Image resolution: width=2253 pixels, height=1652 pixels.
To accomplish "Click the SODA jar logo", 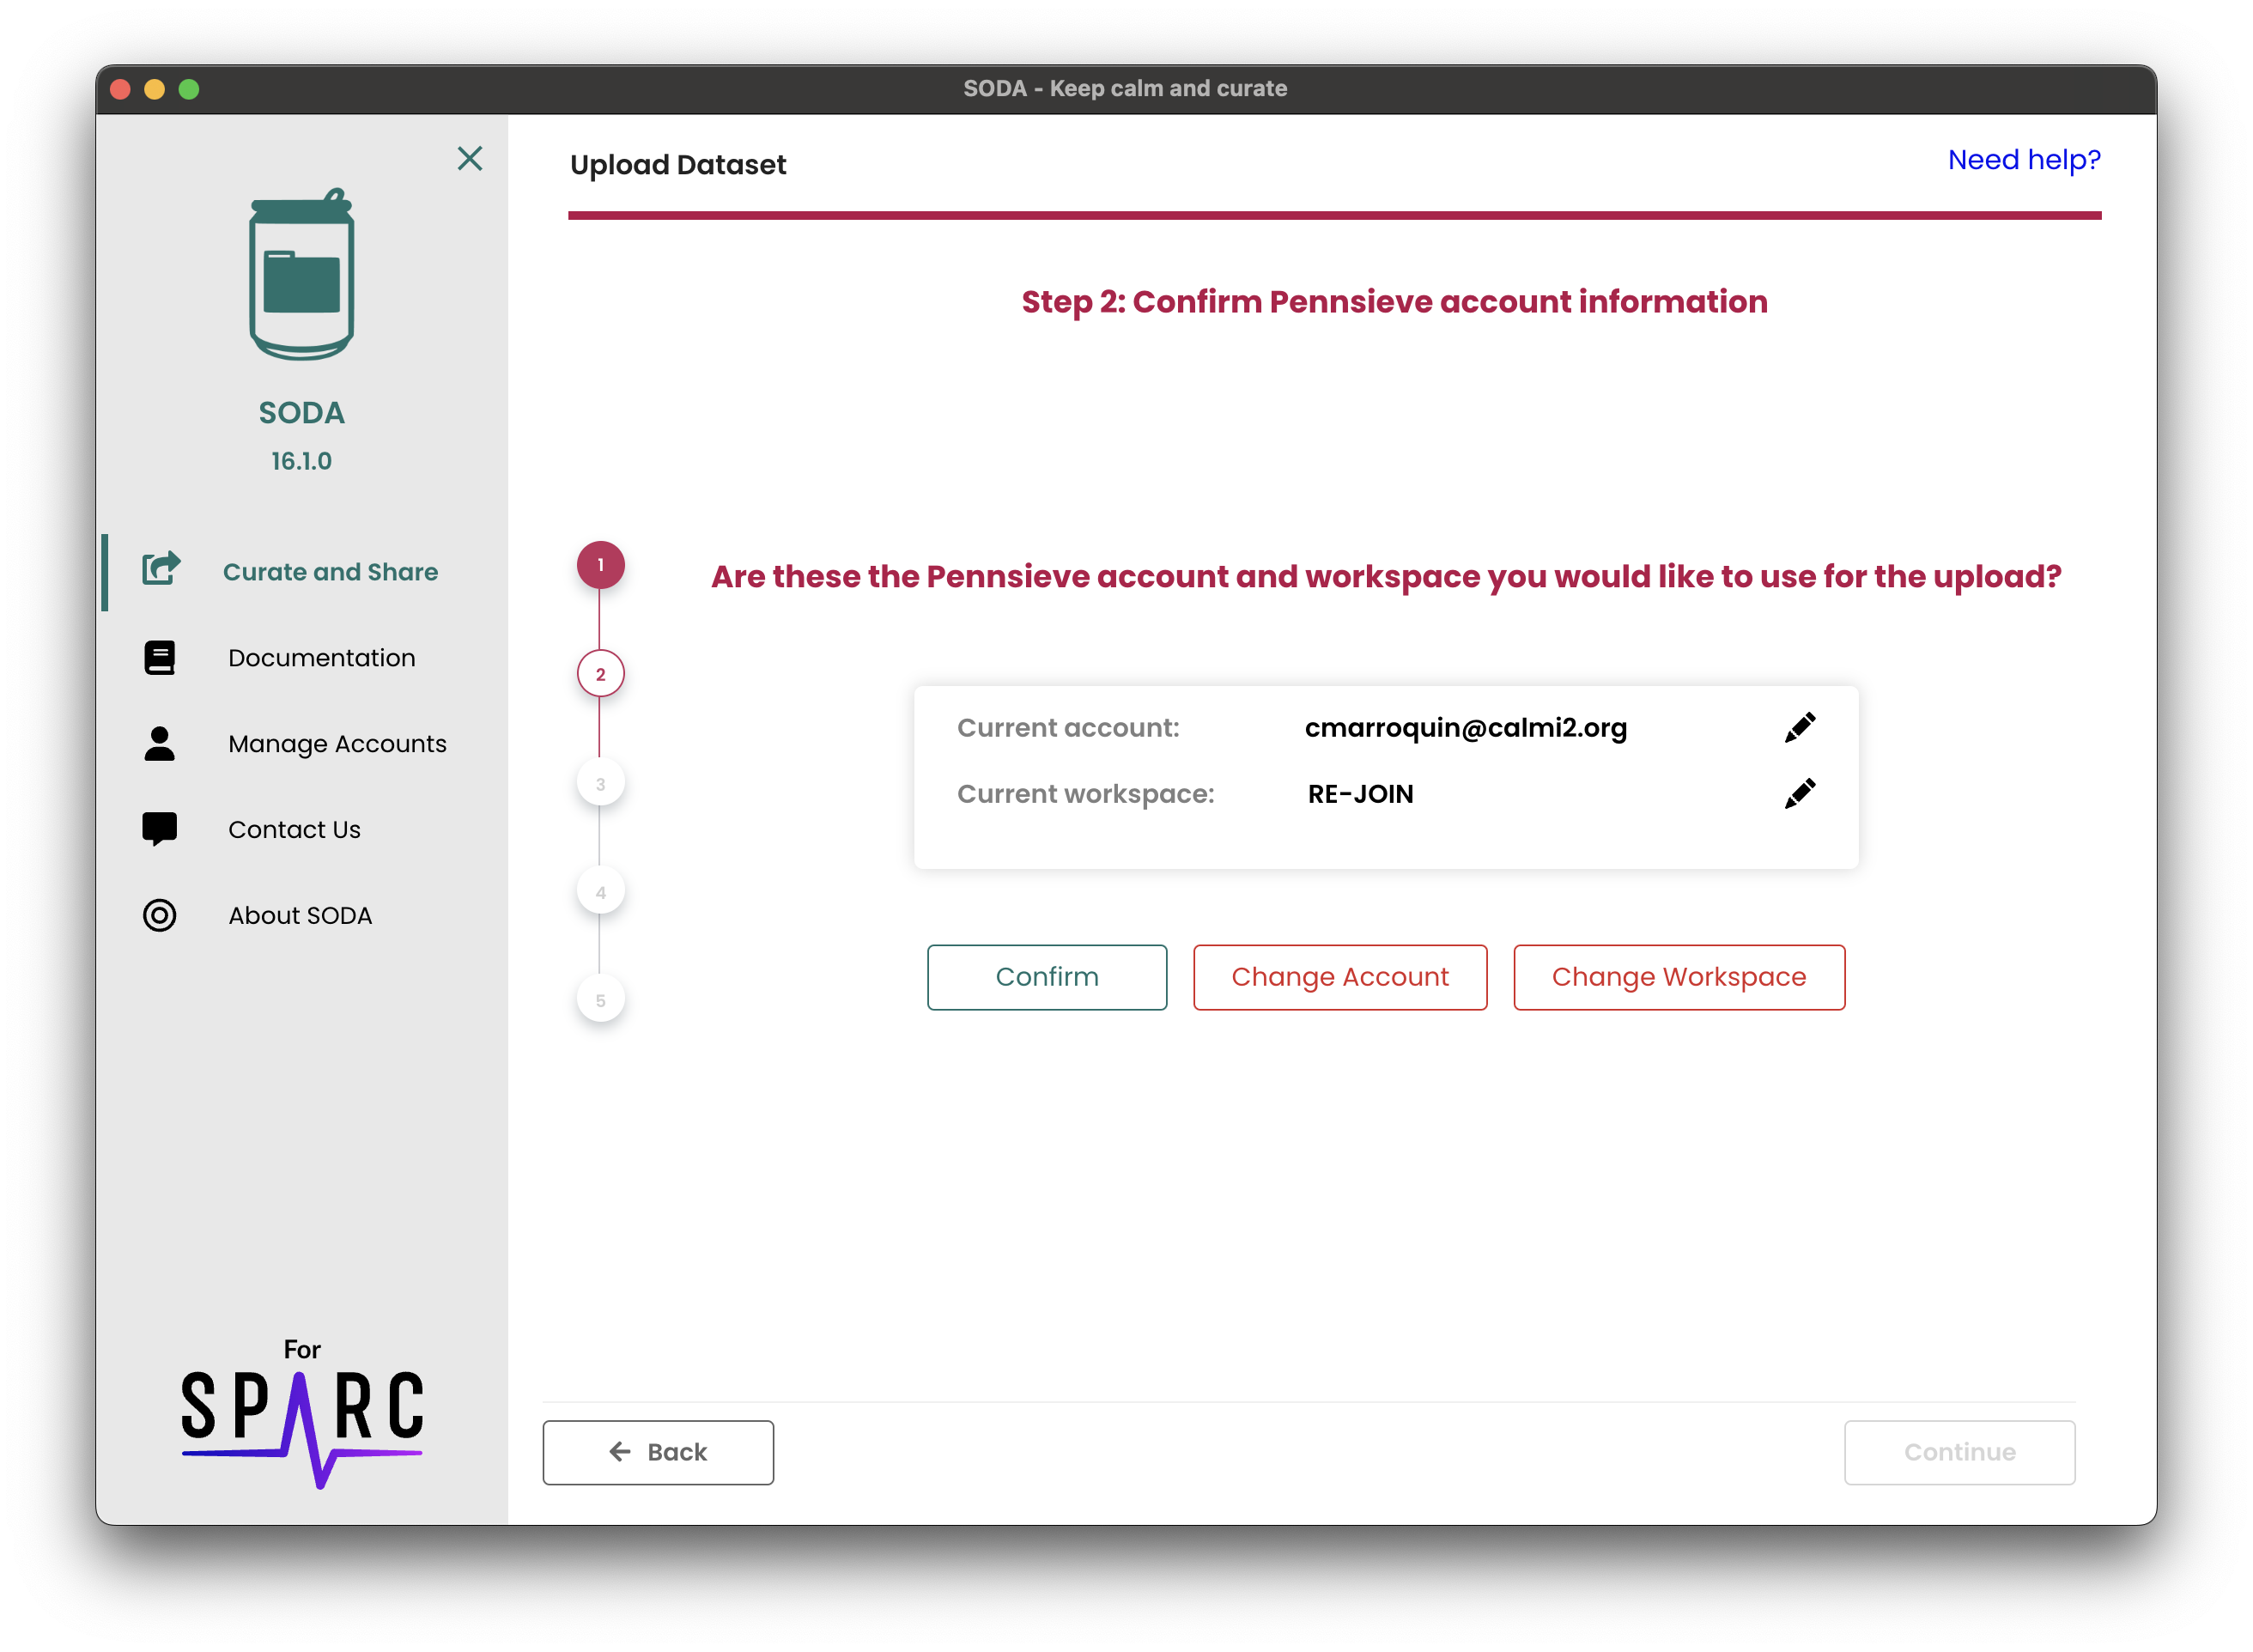I will [x=302, y=274].
